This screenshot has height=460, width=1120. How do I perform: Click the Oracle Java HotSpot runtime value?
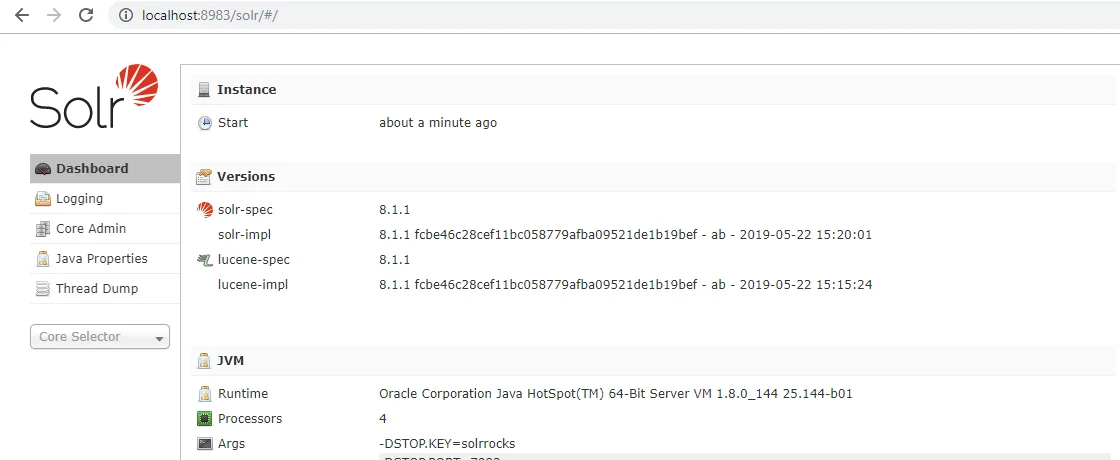pos(616,394)
